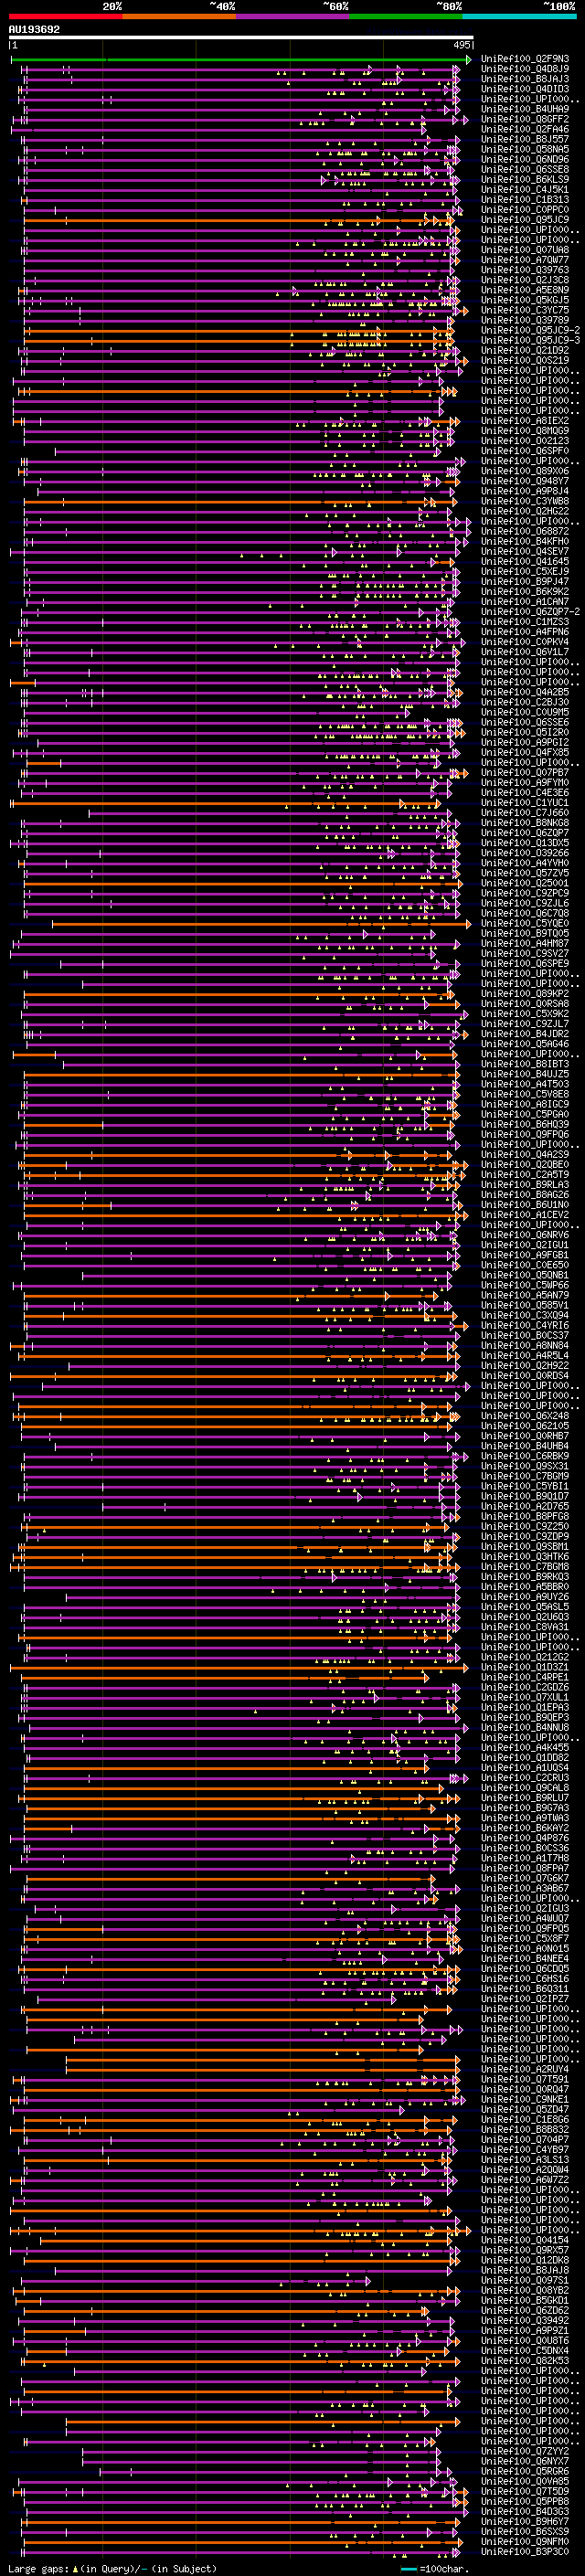Click hit label UniRef100_Q21D92
Screen dimensions: 585x2576
click(525, 350)
